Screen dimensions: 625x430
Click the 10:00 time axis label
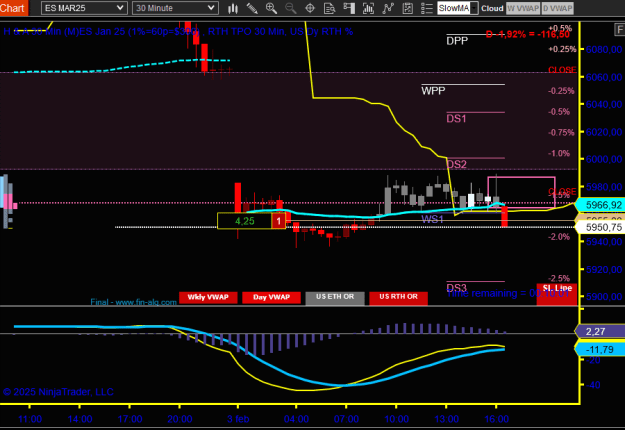[396, 419]
